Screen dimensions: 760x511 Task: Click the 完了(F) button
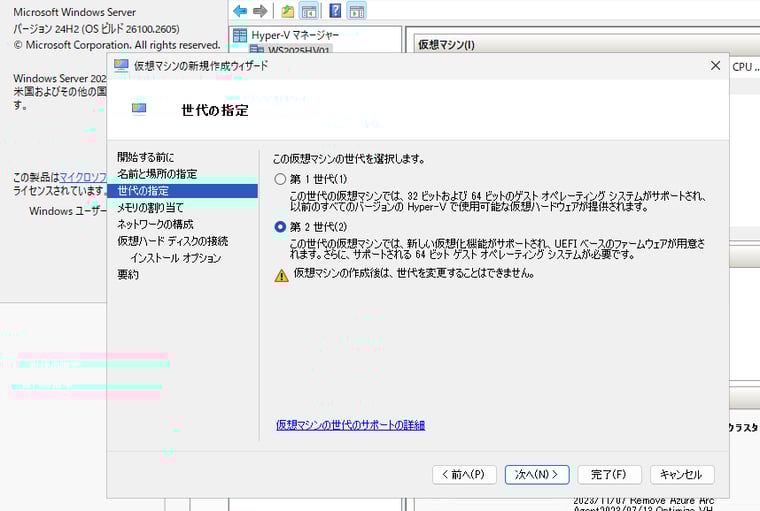tap(609, 474)
